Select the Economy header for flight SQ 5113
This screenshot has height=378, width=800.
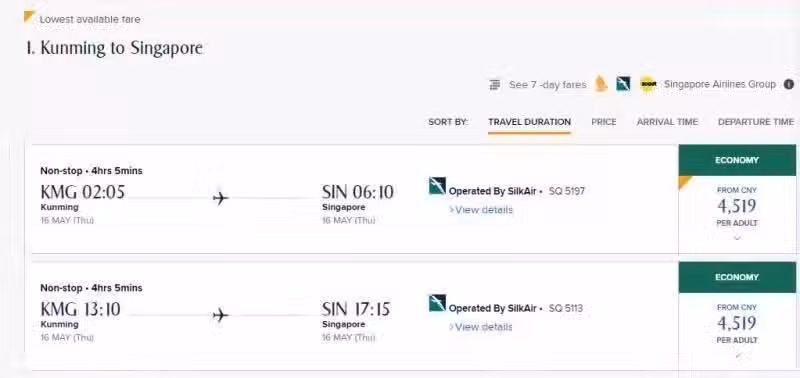[737, 277]
